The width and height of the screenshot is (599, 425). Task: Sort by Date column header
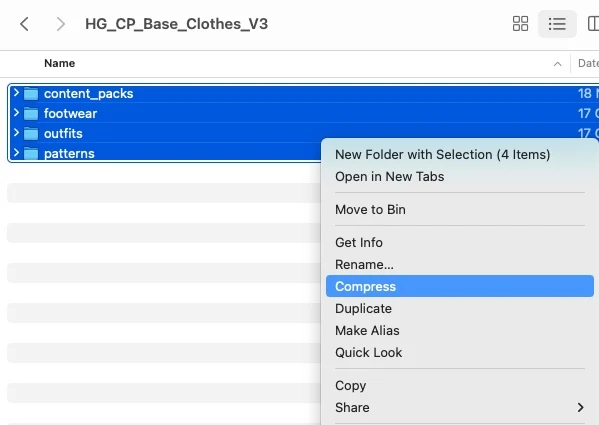click(x=588, y=63)
